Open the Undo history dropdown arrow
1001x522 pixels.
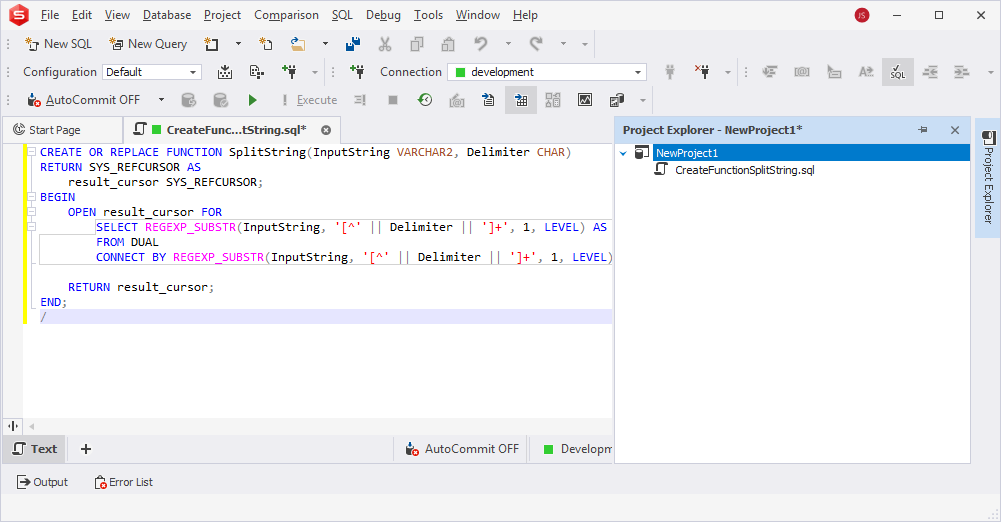pos(508,44)
